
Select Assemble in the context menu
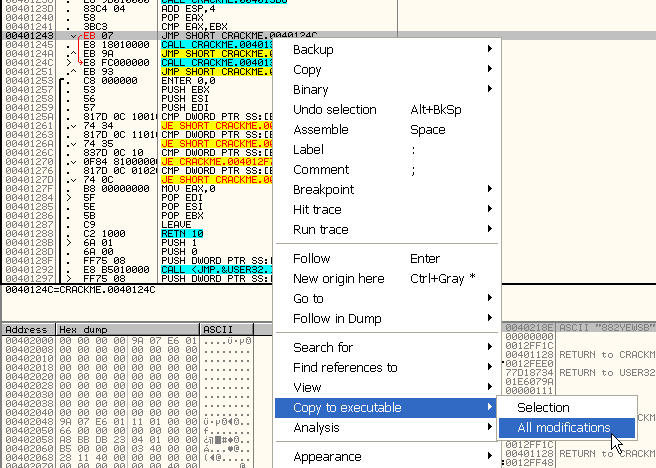click(320, 130)
